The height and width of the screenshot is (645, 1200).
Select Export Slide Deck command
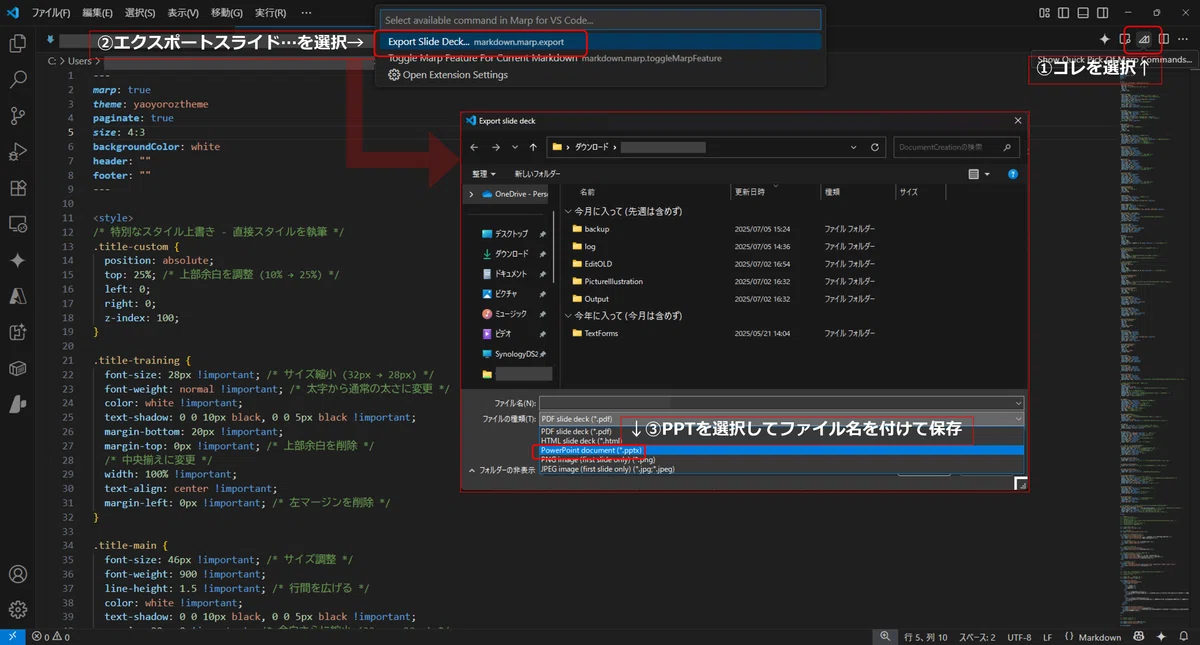click(600, 42)
